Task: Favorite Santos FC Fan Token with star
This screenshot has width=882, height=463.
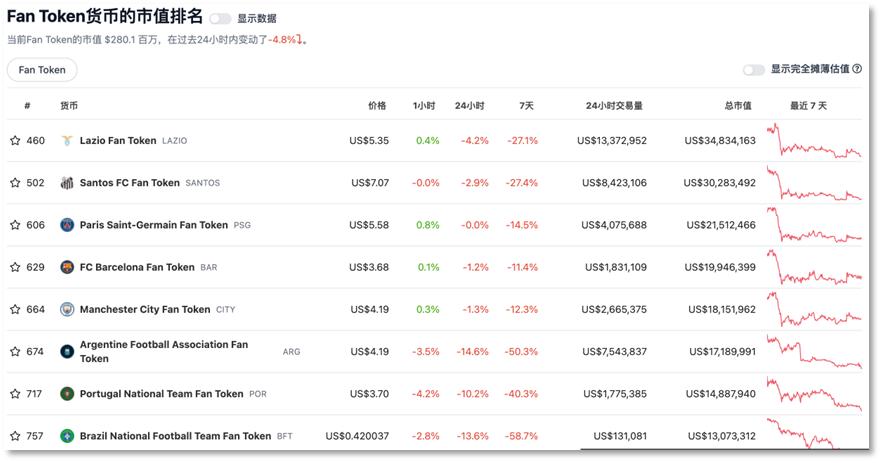Action: [15, 183]
